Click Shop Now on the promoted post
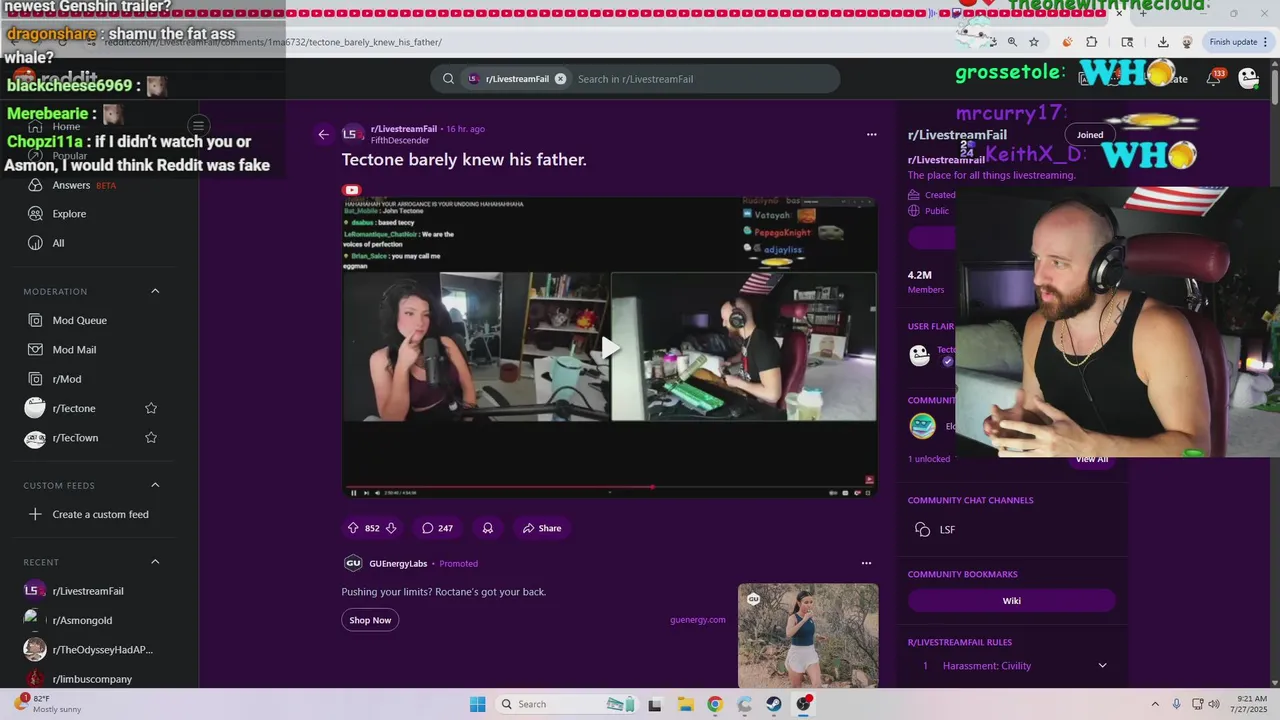Screen dimensions: 1280x720 pos(370,620)
